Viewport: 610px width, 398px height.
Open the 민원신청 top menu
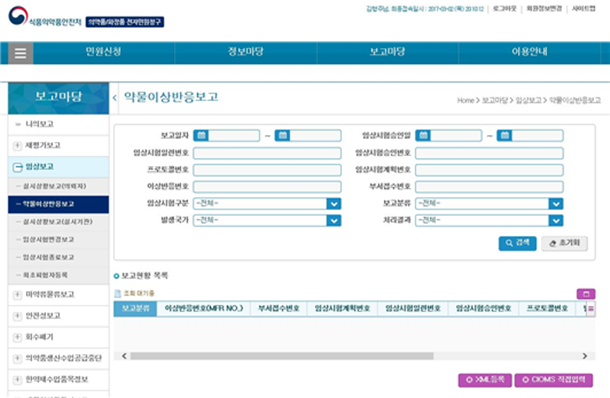coord(103,52)
